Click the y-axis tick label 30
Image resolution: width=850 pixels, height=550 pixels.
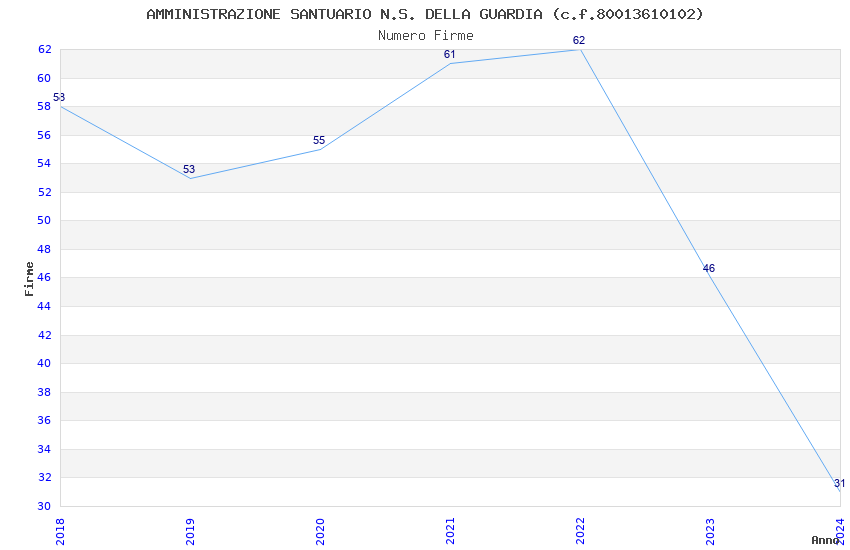pyautogui.click(x=44, y=506)
